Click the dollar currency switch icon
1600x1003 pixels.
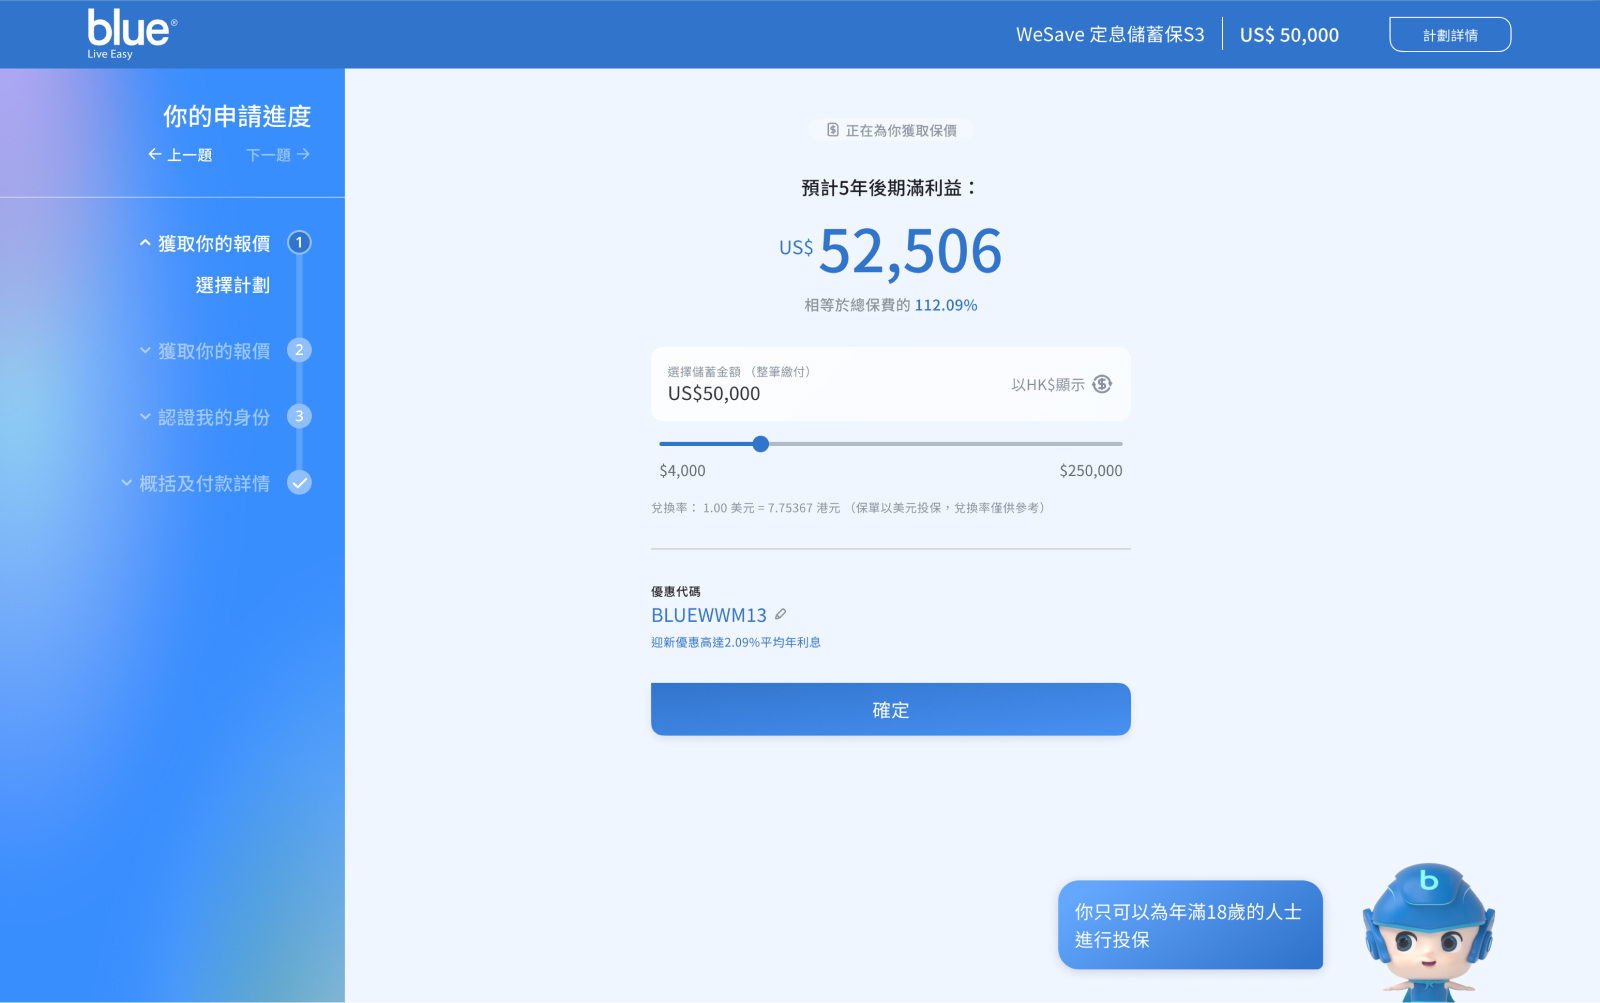pos(1102,384)
